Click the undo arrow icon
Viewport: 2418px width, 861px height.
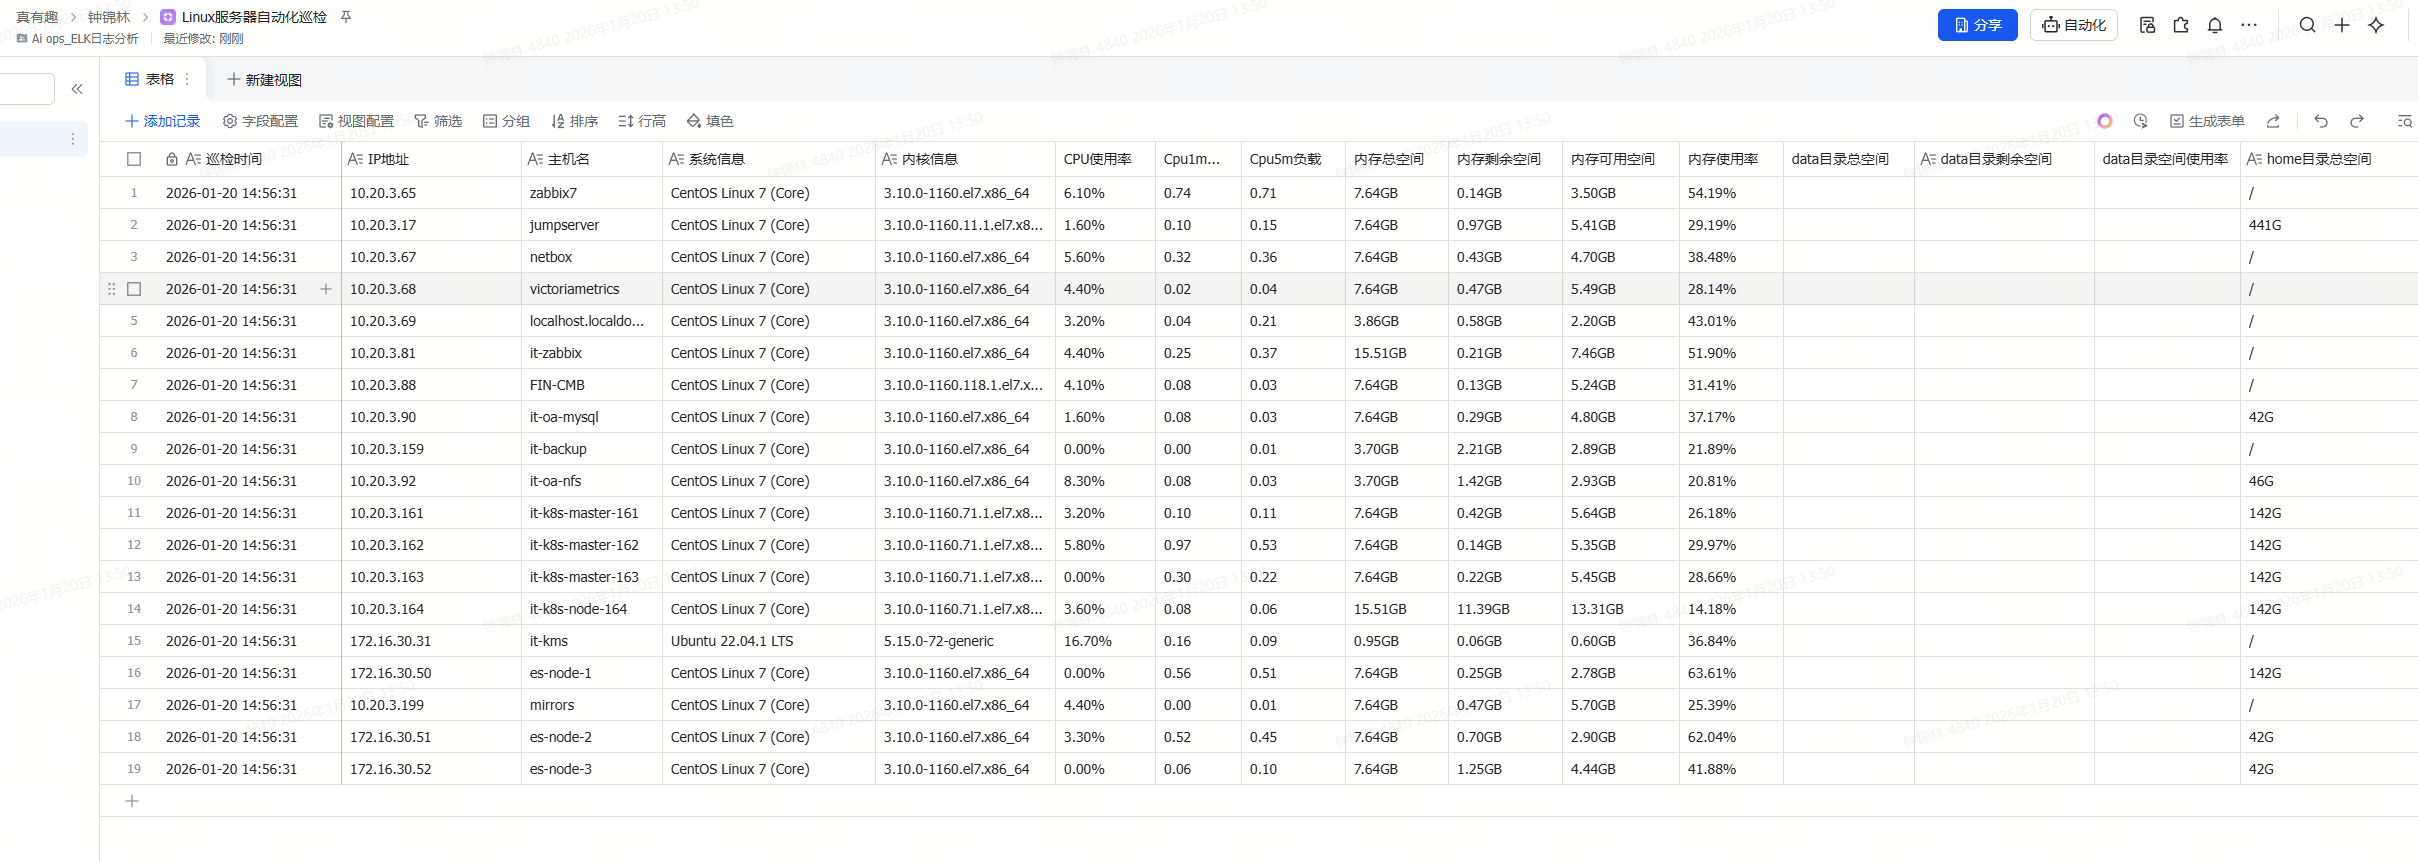click(x=2320, y=121)
